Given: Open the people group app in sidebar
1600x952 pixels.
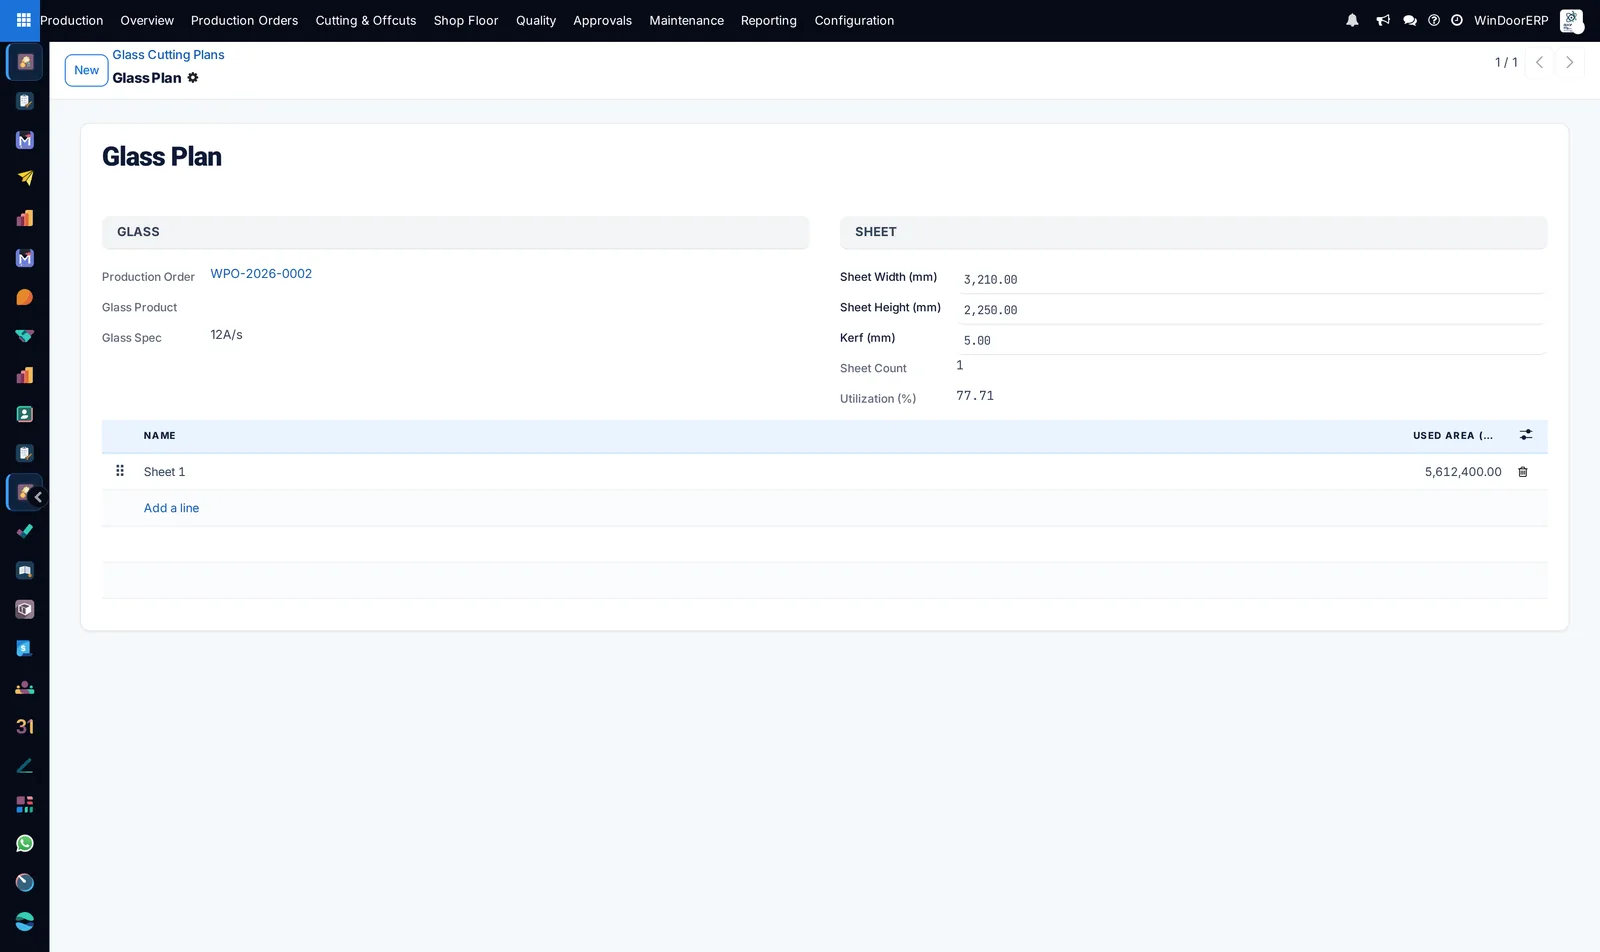Looking at the screenshot, I should [x=25, y=688].
